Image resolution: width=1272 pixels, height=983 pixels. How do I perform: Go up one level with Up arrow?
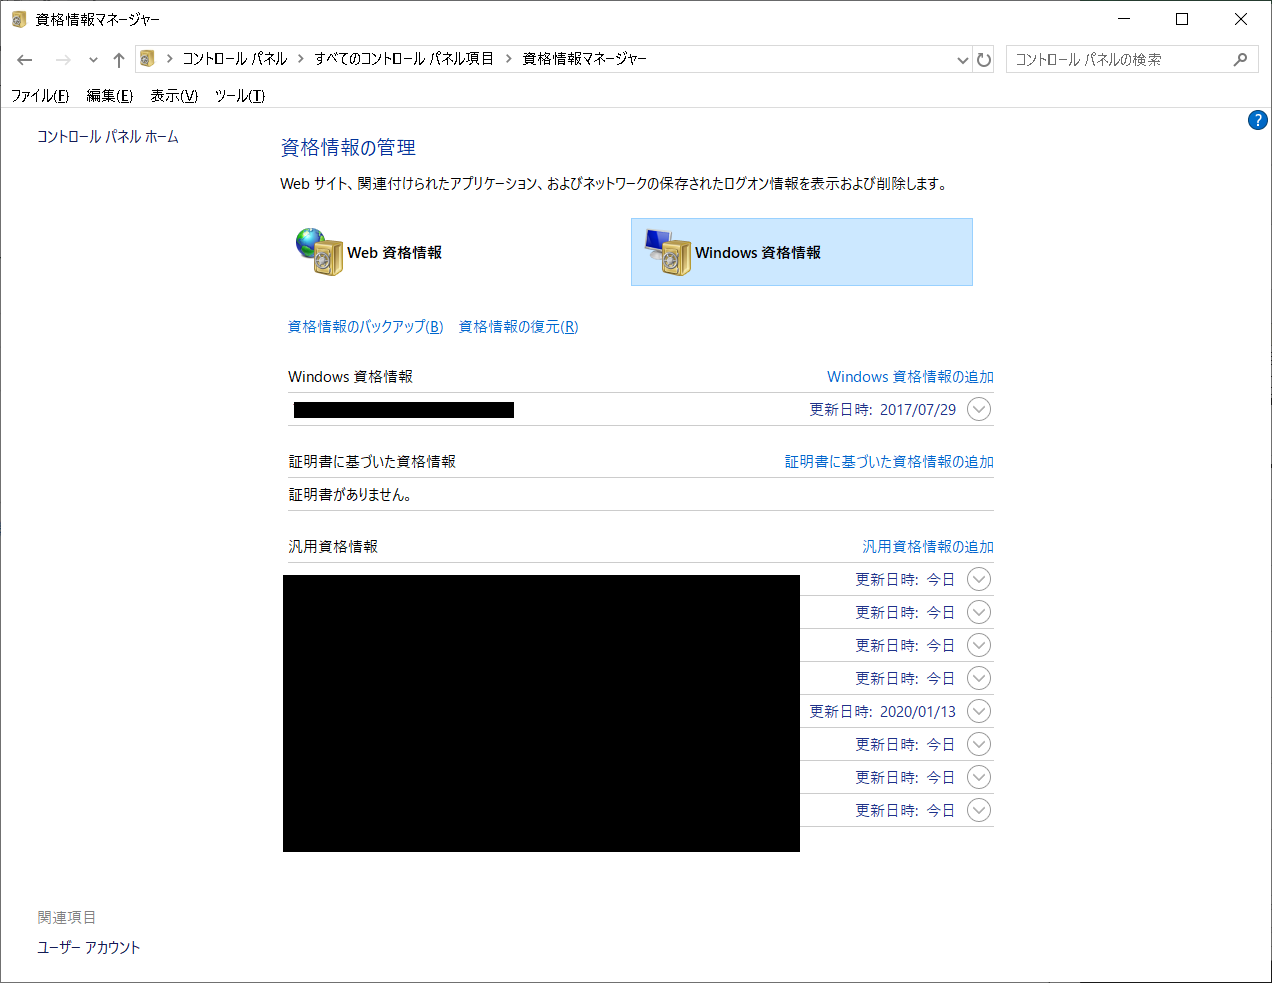119,60
